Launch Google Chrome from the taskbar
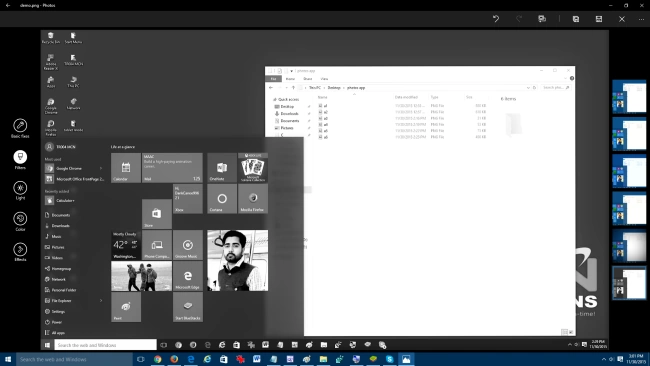650x366 pixels. click(x=158, y=359)
